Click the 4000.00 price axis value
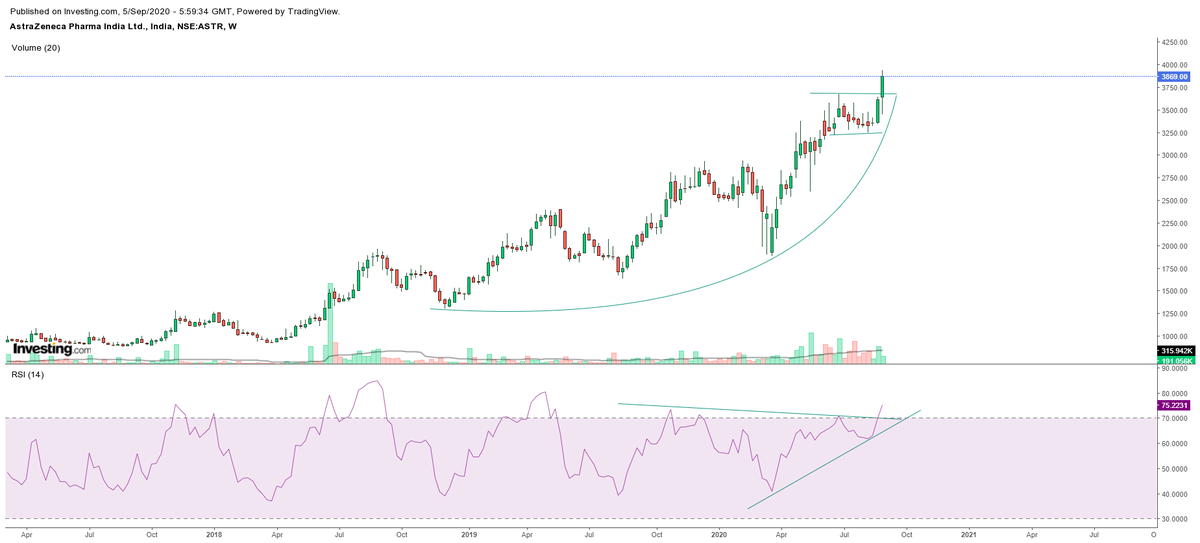This screenshot has height=543, width=1200. click(1174, 65)
